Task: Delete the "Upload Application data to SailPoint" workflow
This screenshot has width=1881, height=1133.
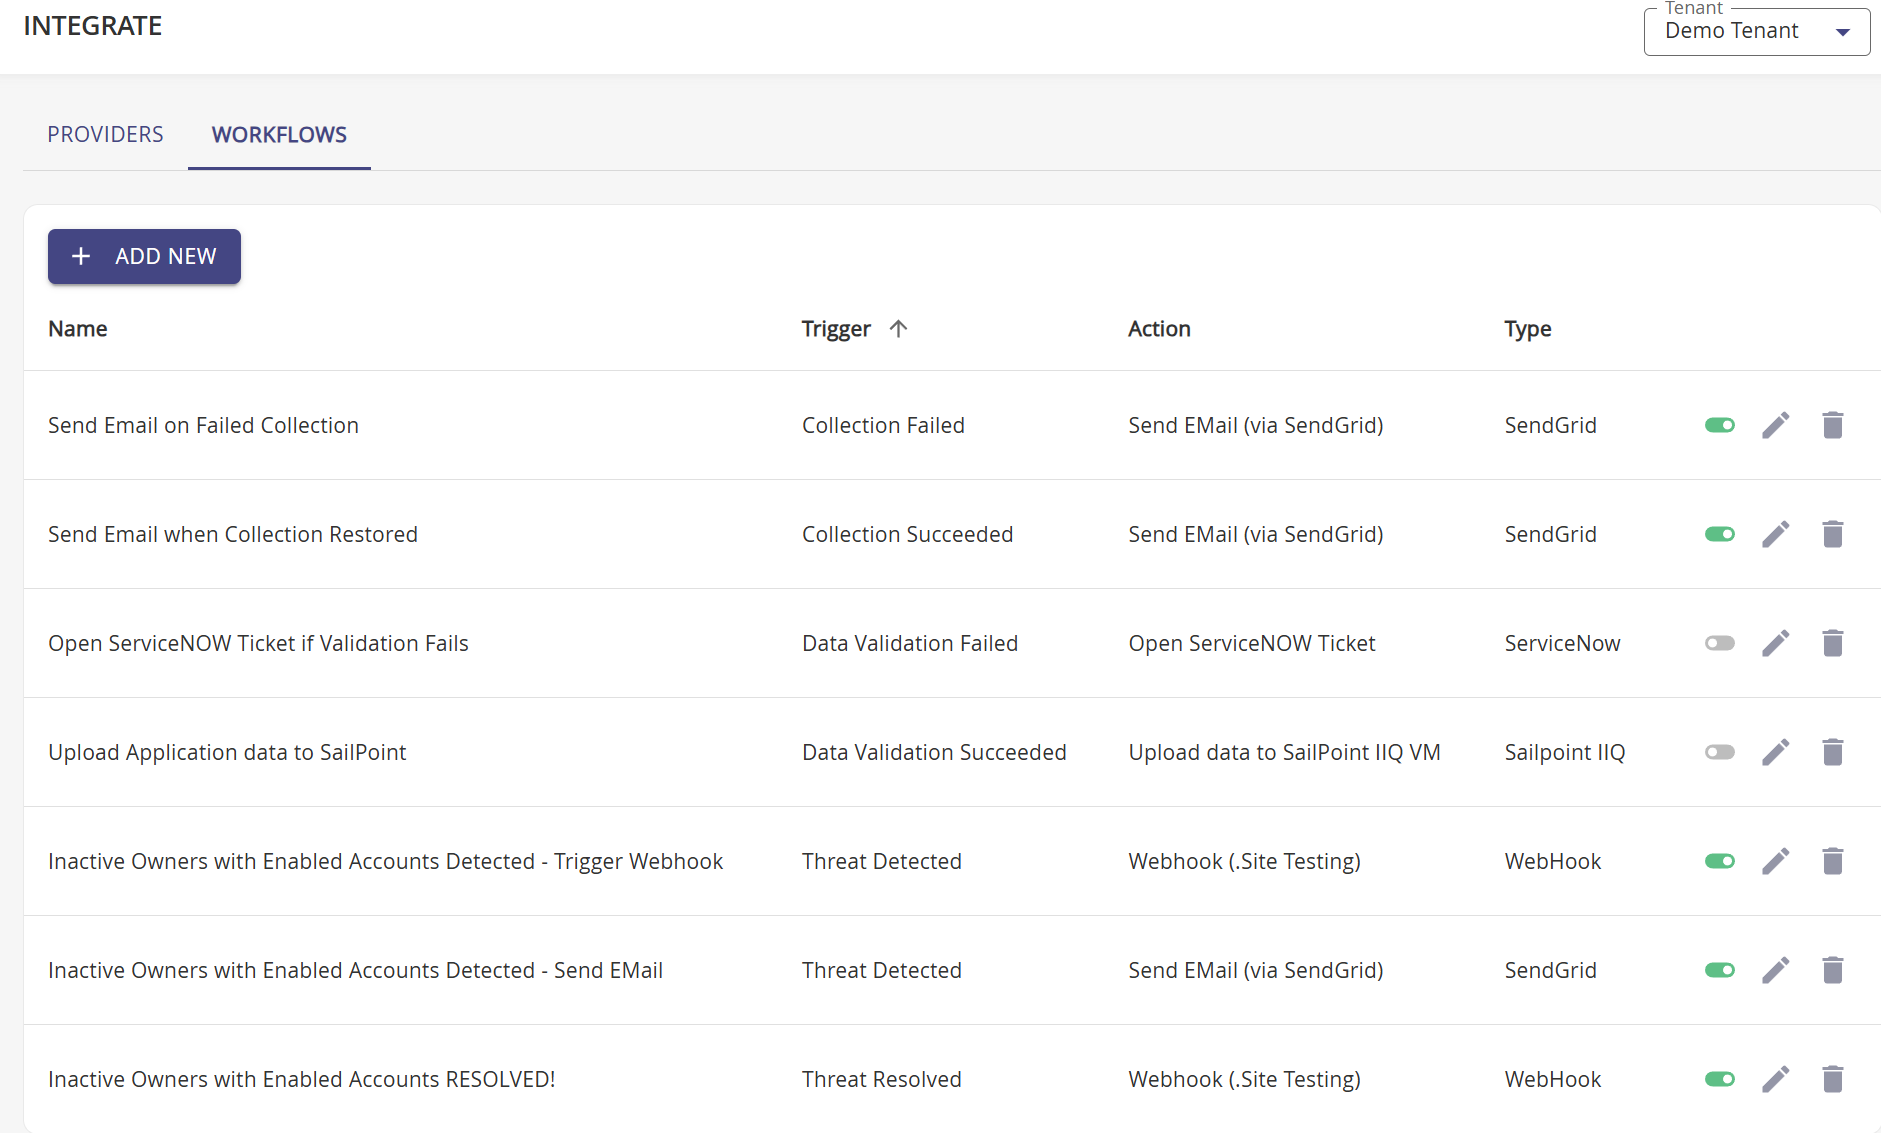Action: point(1833,752)
